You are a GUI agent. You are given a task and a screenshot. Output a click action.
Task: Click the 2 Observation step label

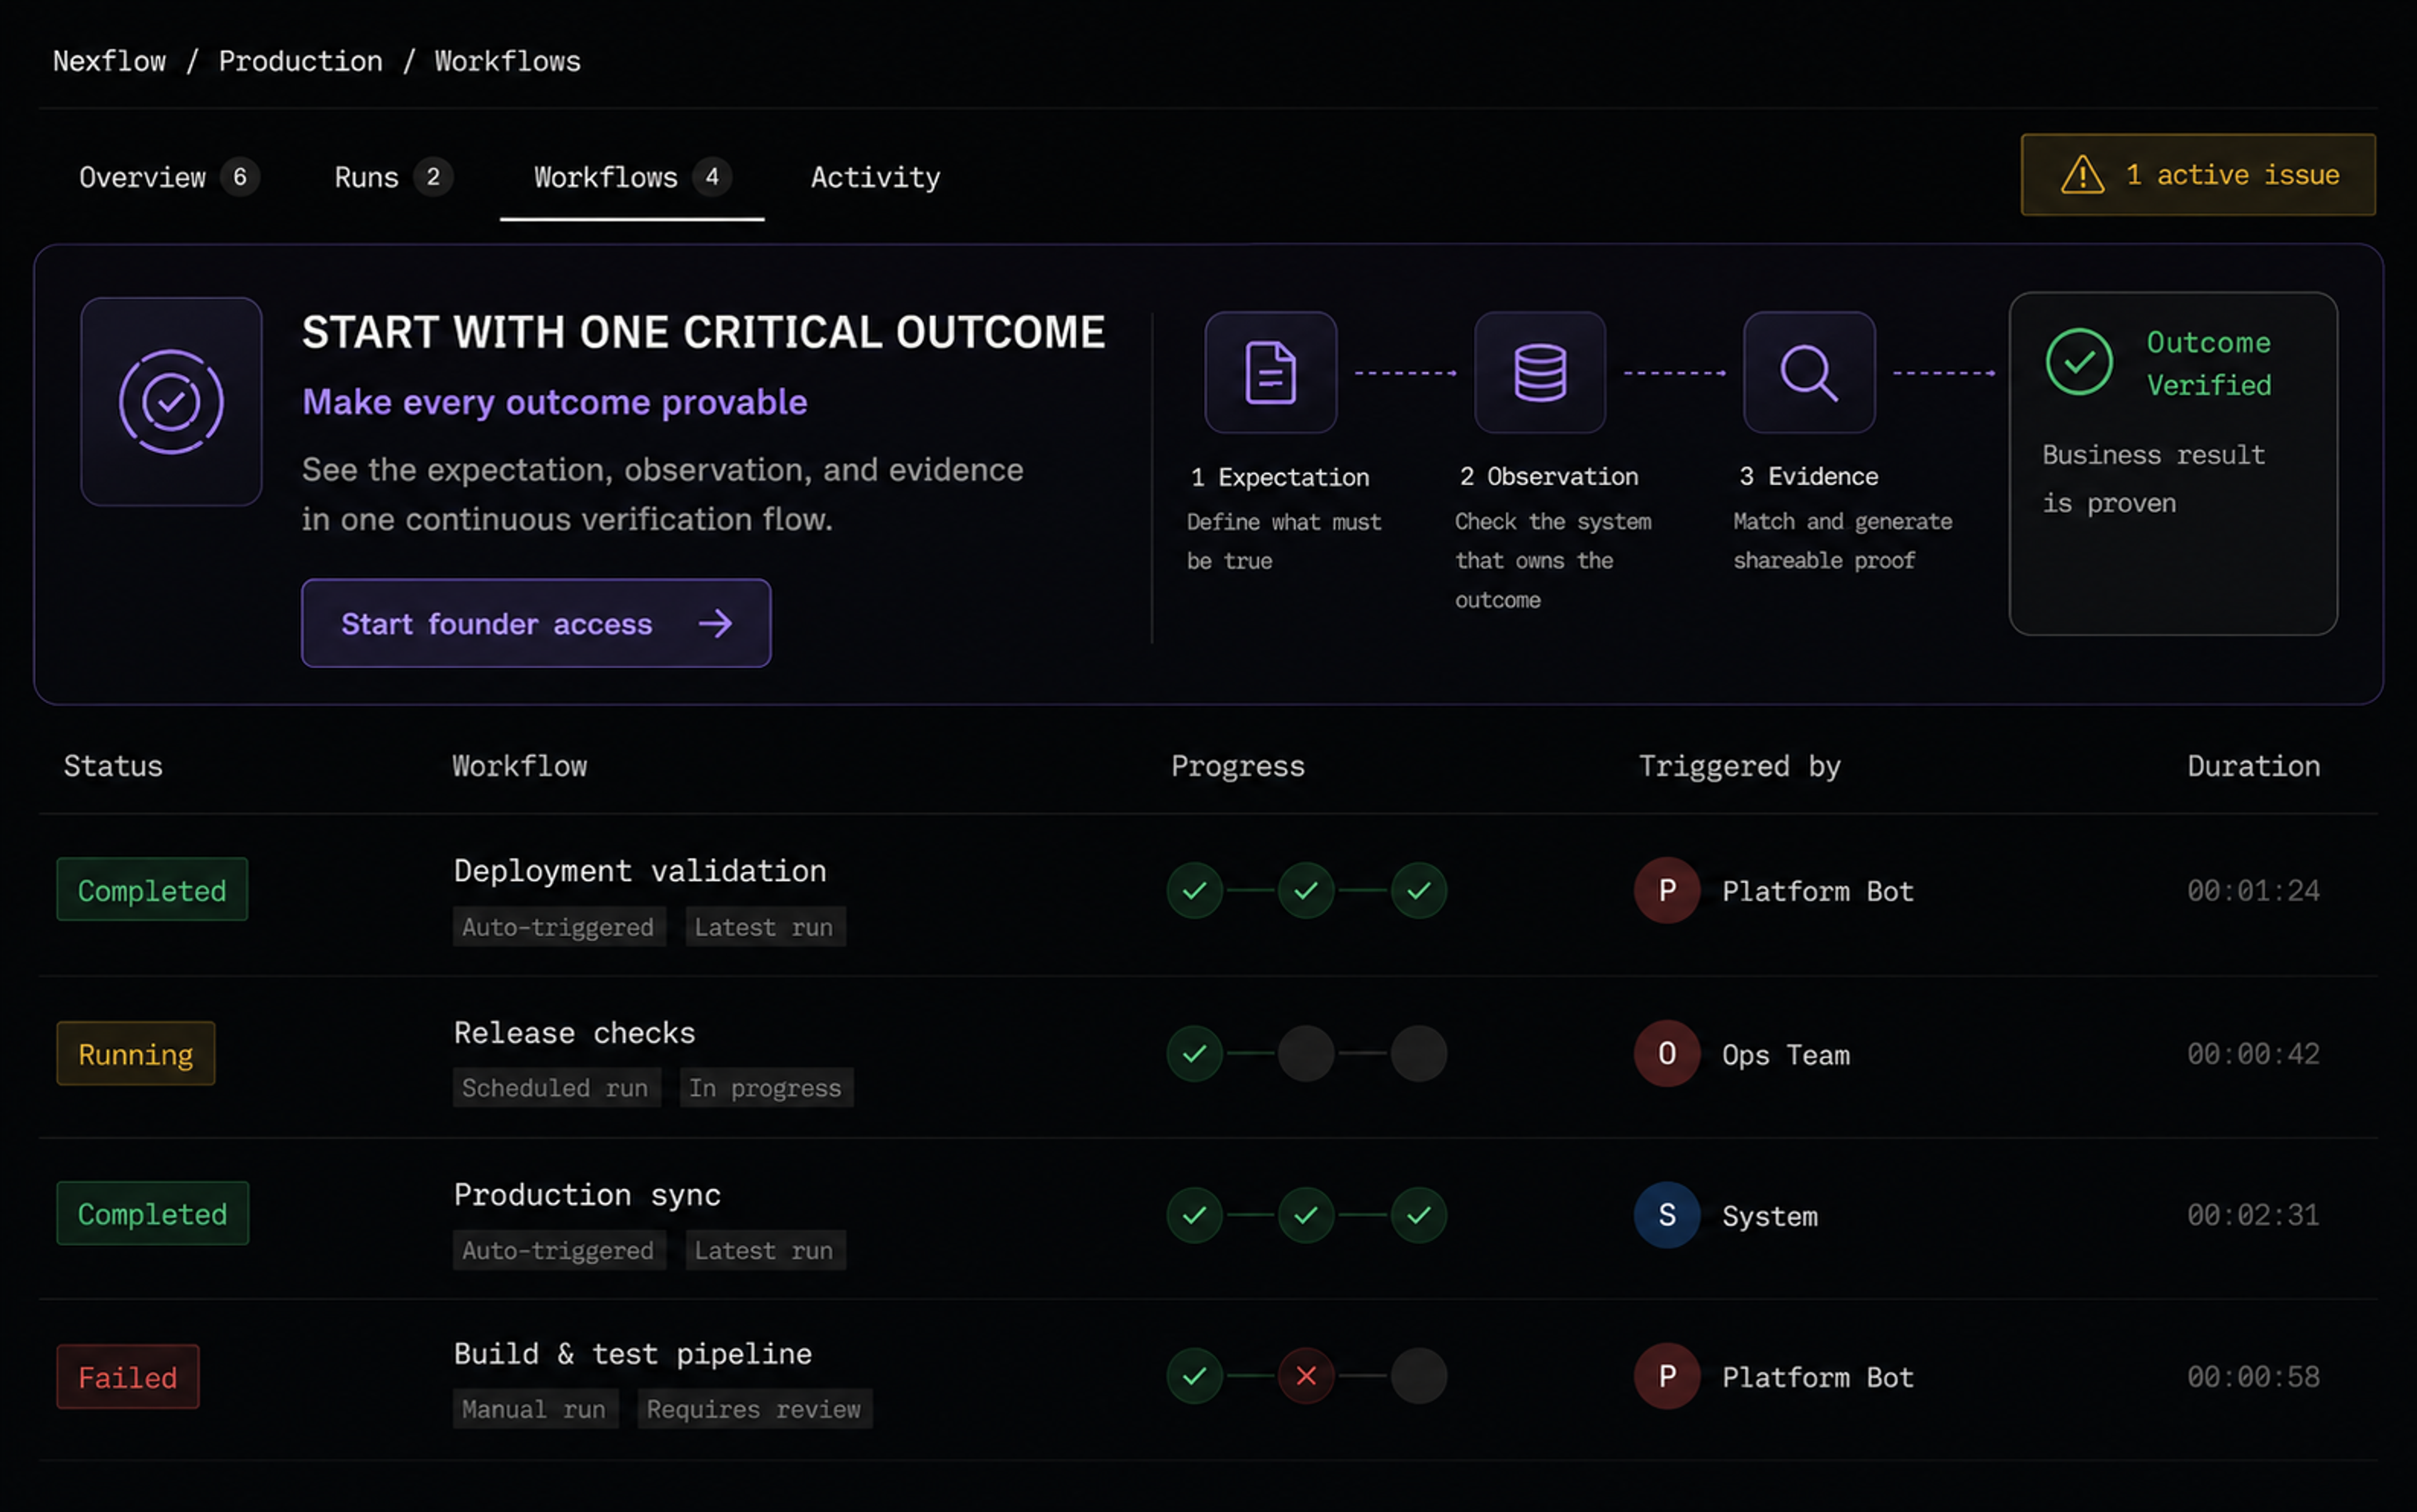click(x=1549, y=476)
